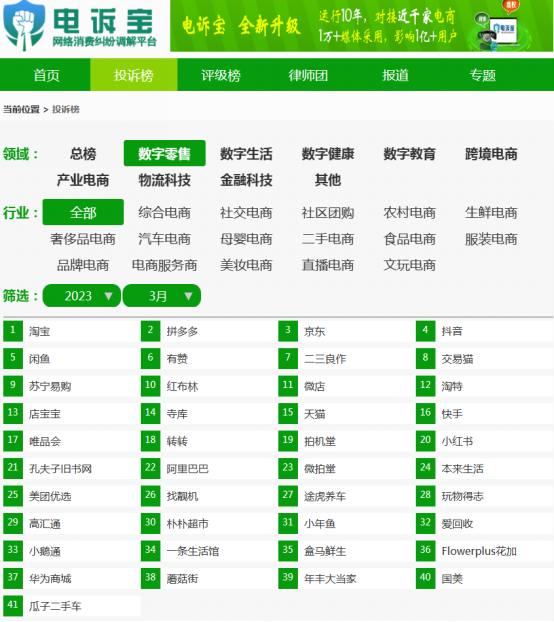
Task: Open rank 16 entry 快手
Action: [x=452, y=414]
